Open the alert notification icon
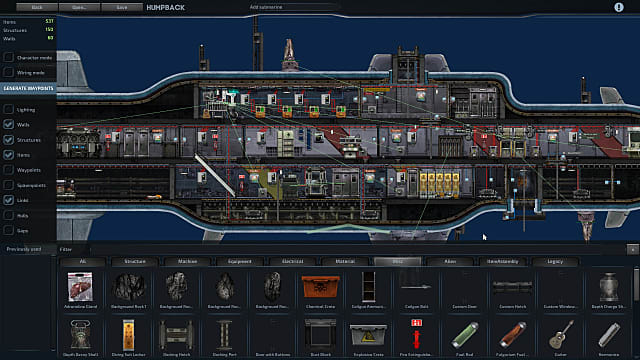 619,7
